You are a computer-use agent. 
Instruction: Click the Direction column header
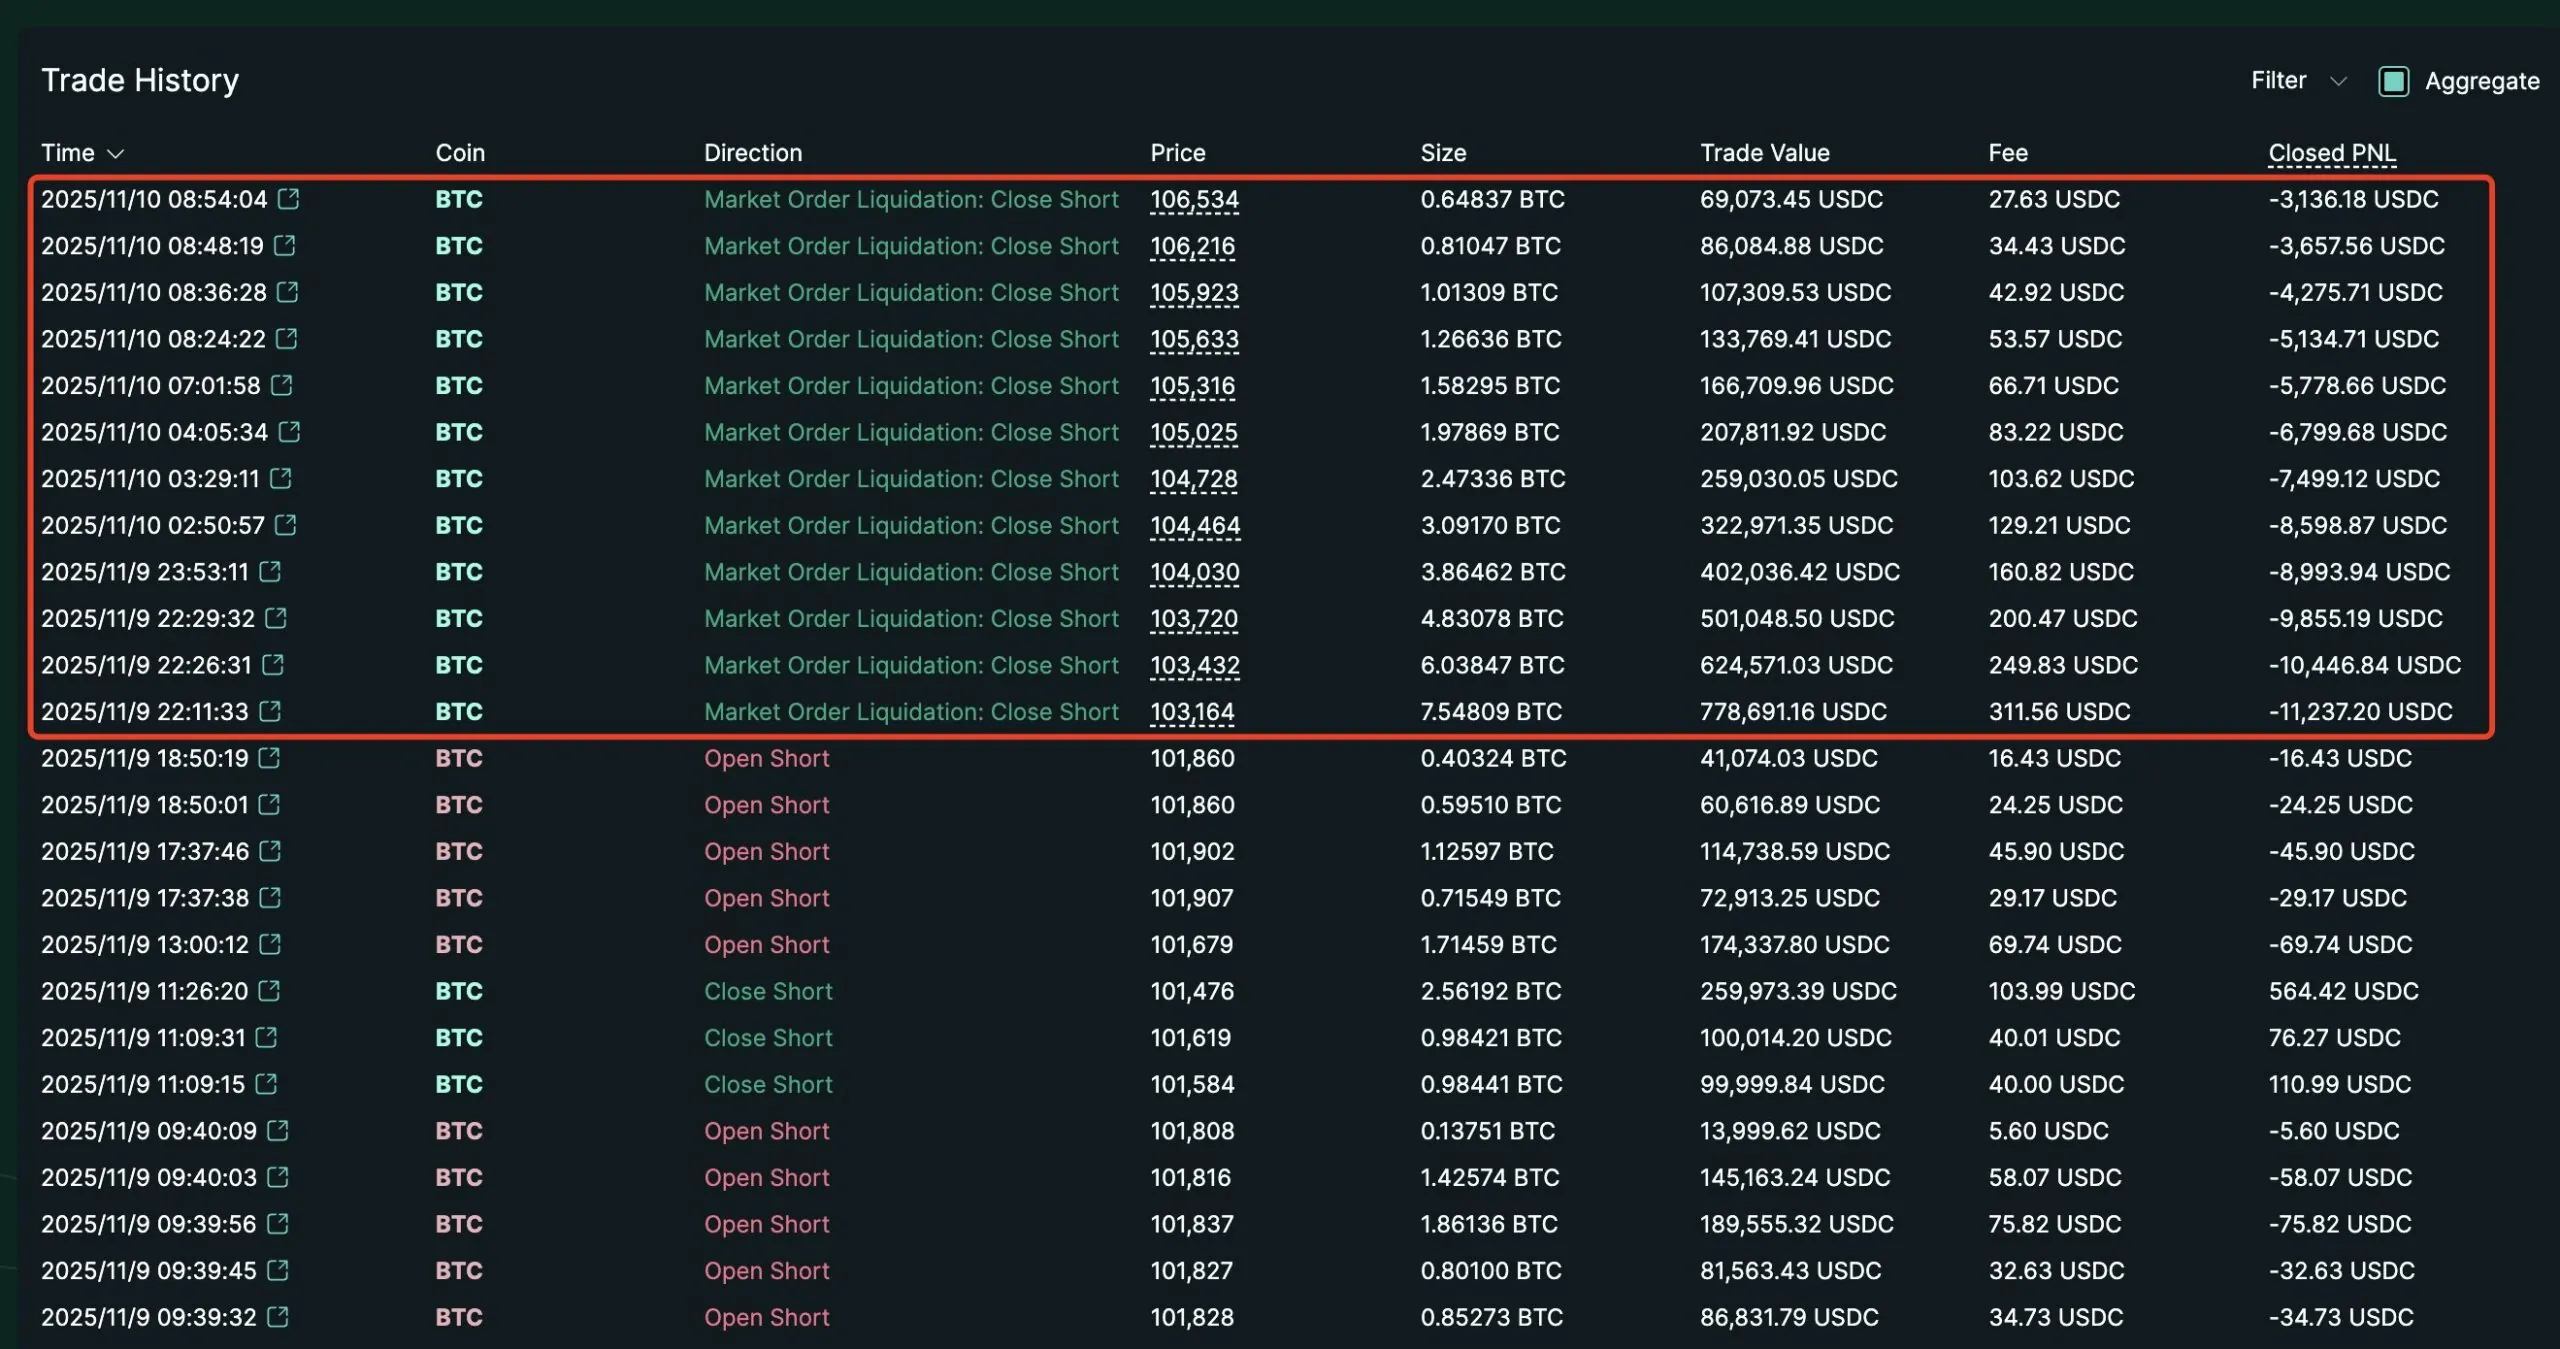click(753, 152)
